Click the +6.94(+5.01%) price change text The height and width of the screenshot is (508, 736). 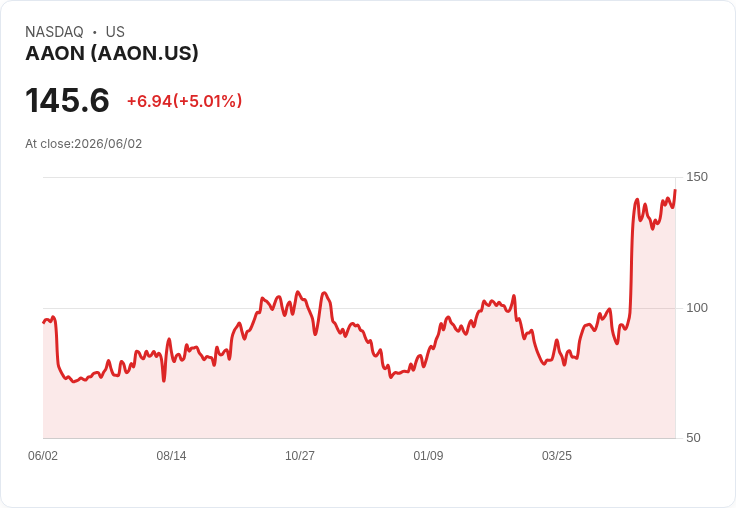pyautogui.click(x=184, y=101)
